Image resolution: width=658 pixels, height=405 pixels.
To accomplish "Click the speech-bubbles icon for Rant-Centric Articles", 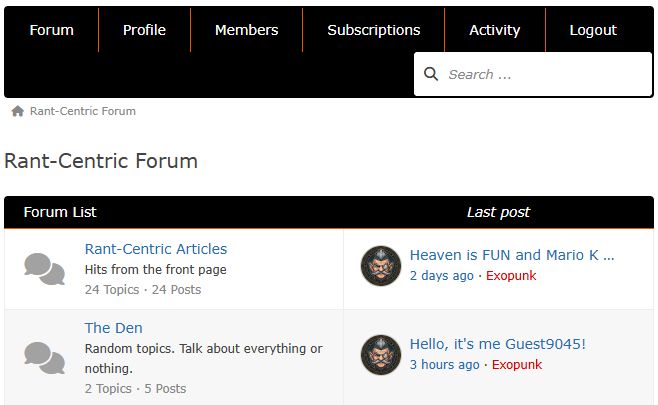I will click(44, 269).
